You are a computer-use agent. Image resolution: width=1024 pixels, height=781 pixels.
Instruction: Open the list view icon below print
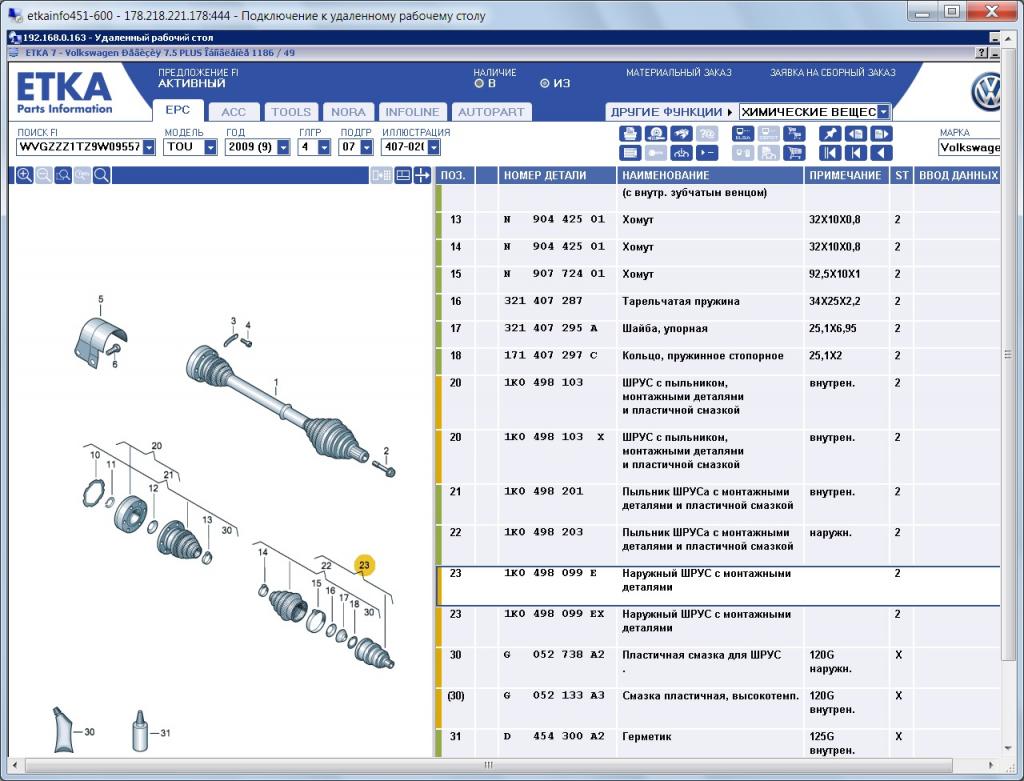click(630, 153)
